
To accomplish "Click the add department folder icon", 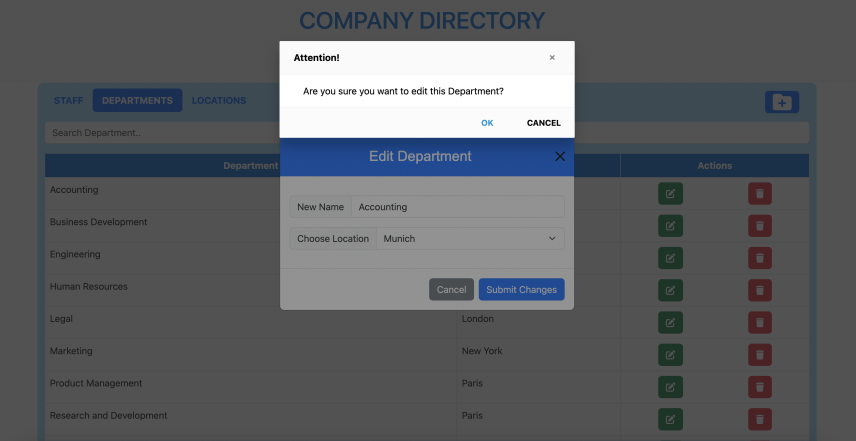I will click(781, 102).
